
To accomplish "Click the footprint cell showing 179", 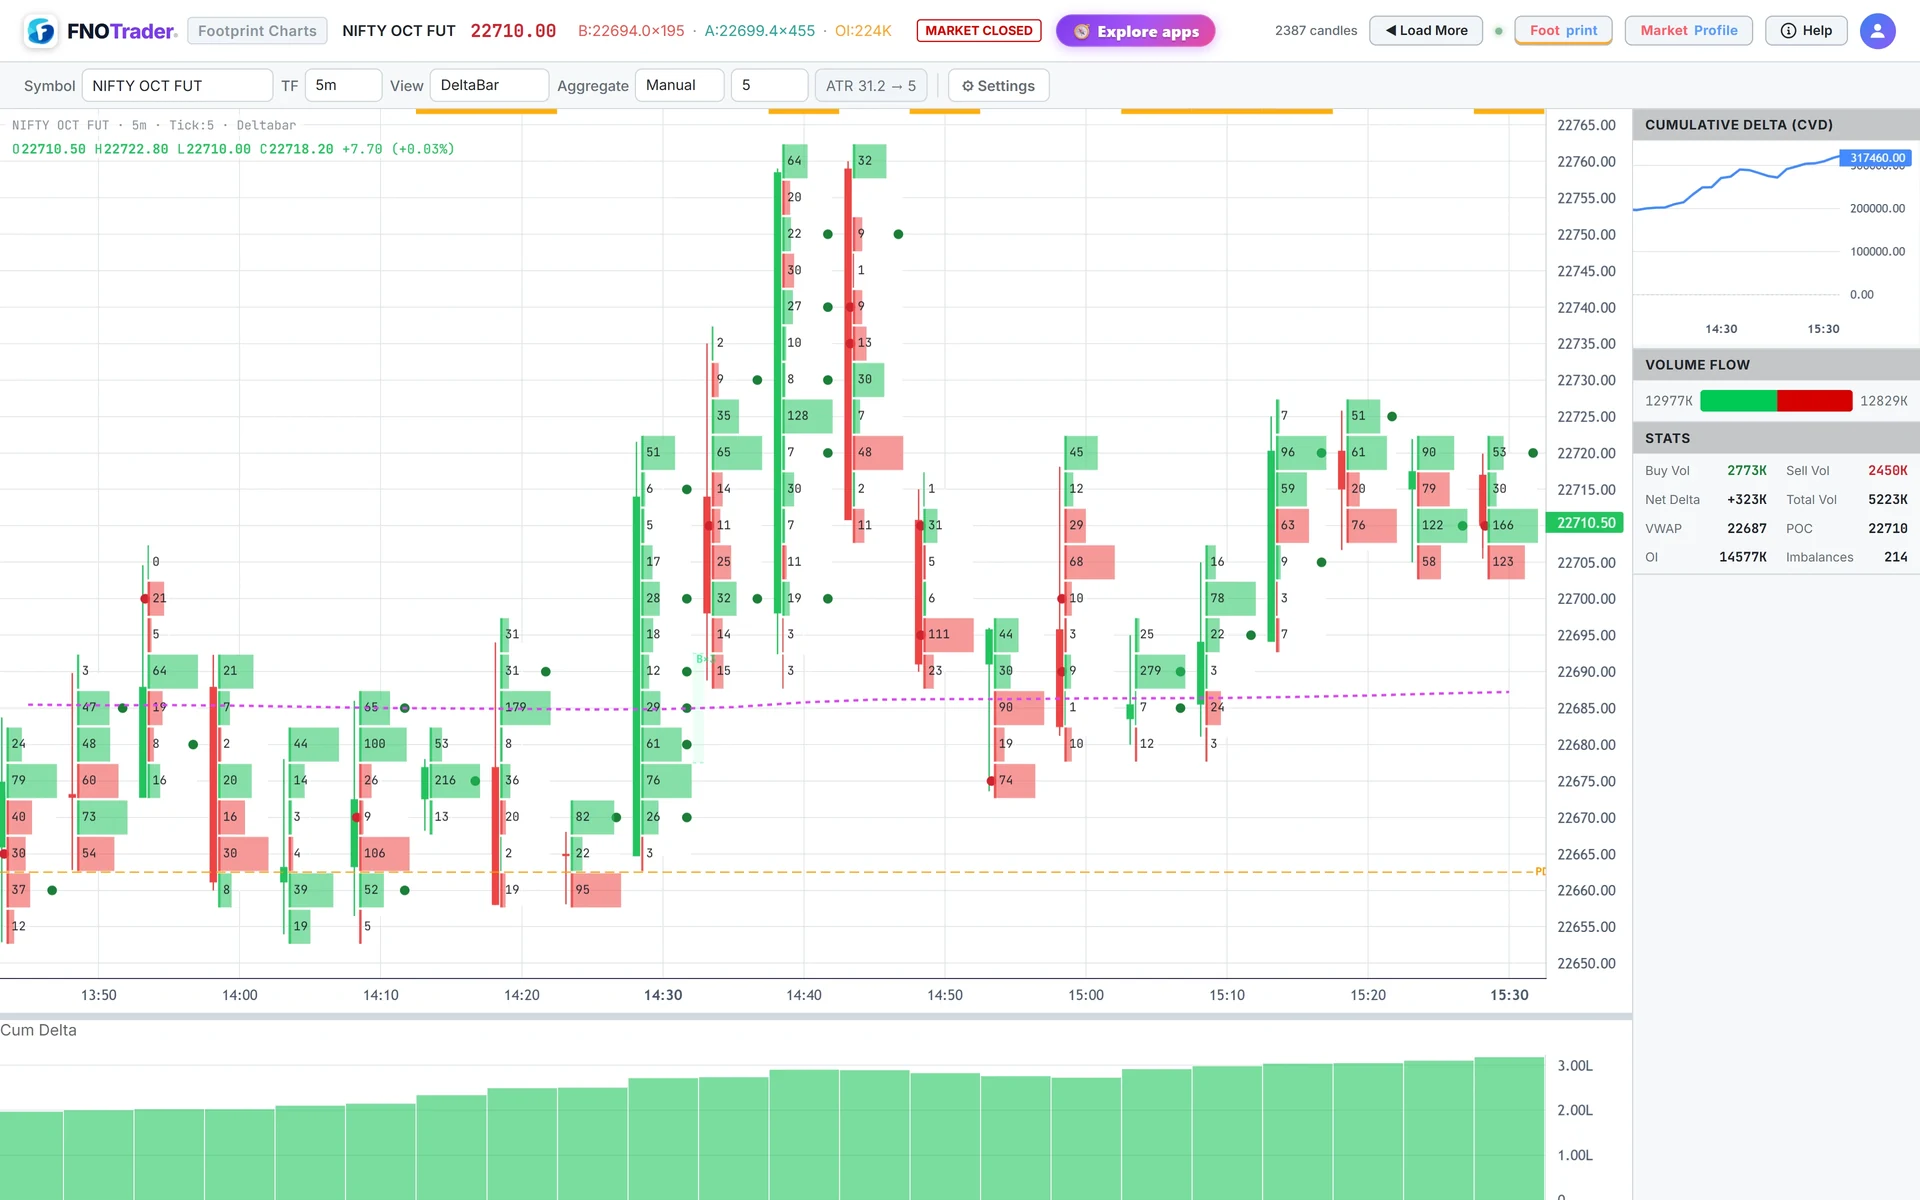I will tap(526, 707).
